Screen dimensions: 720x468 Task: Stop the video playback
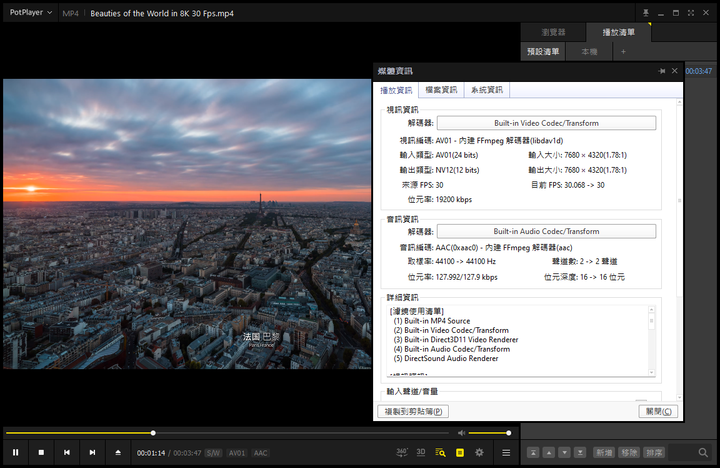point(41,452)
